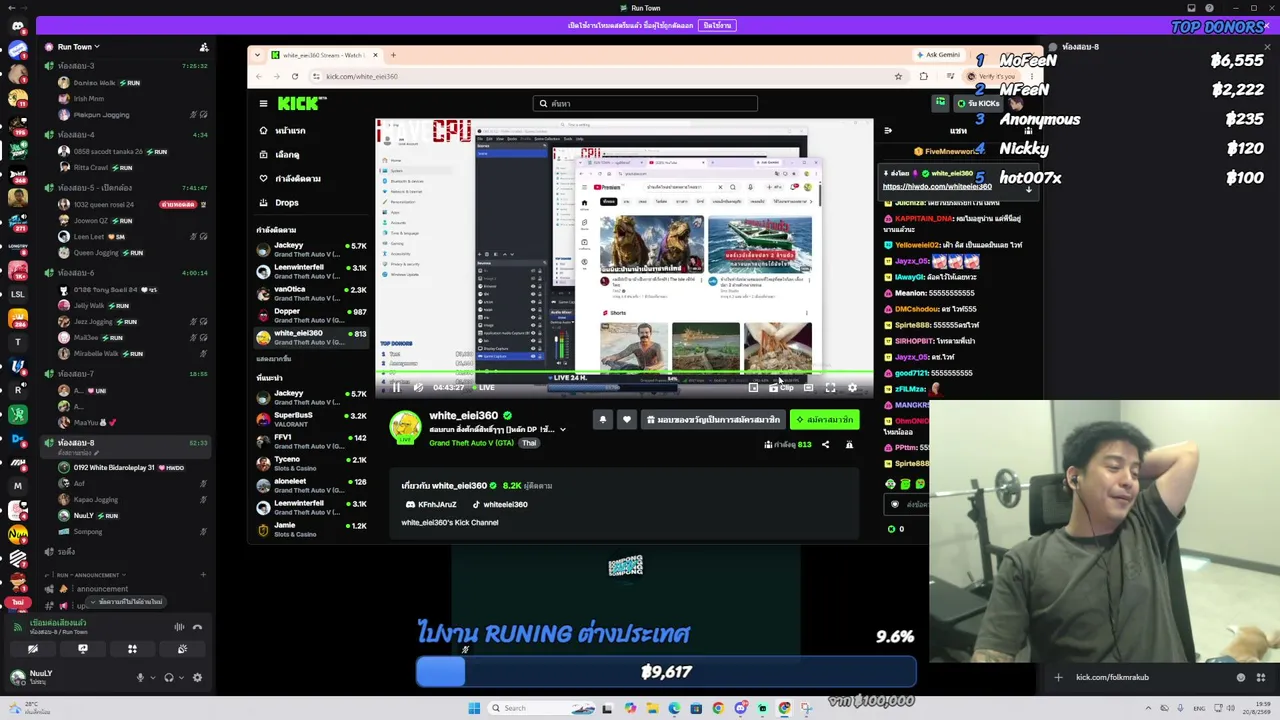Screen dimensions: 1280x720
Task: Open a new Chrome tab
Action: (x=393, y=55)
